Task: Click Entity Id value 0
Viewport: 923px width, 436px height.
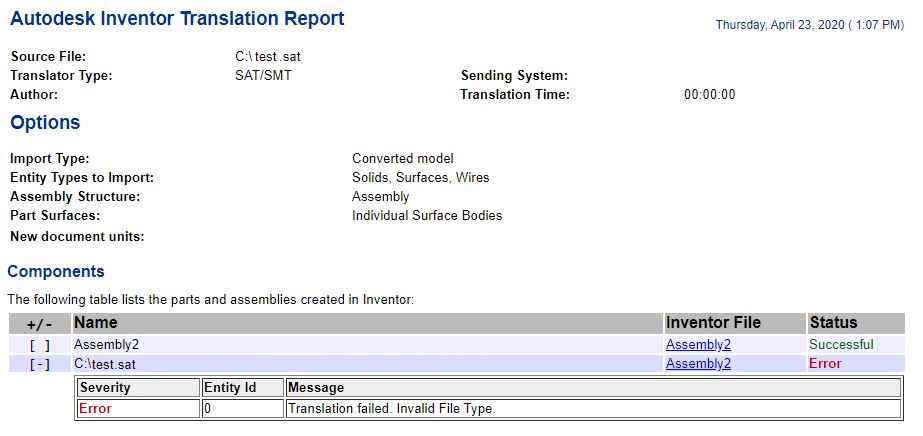Action: click(x=207, y=408)
